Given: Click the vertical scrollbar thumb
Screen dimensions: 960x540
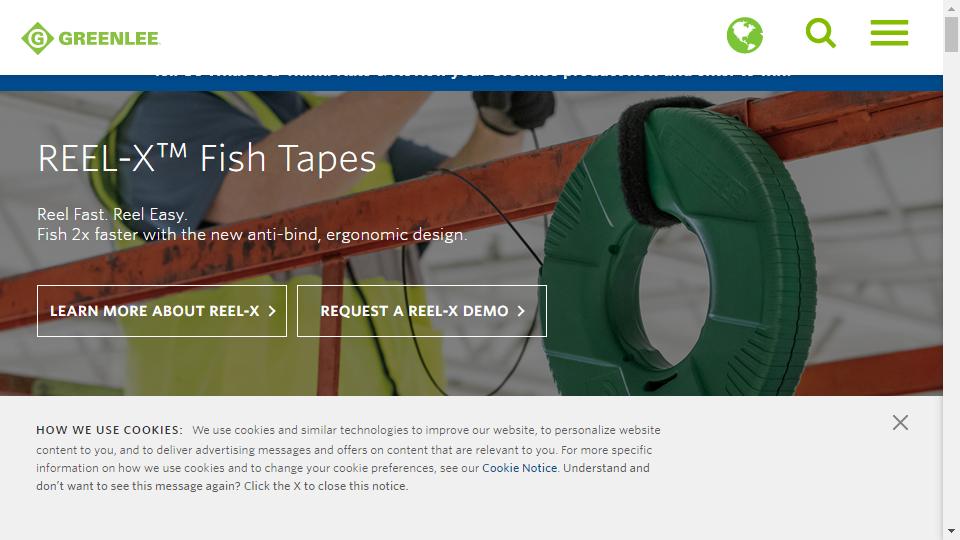Looking at the screenshot, I should [951, 34].
